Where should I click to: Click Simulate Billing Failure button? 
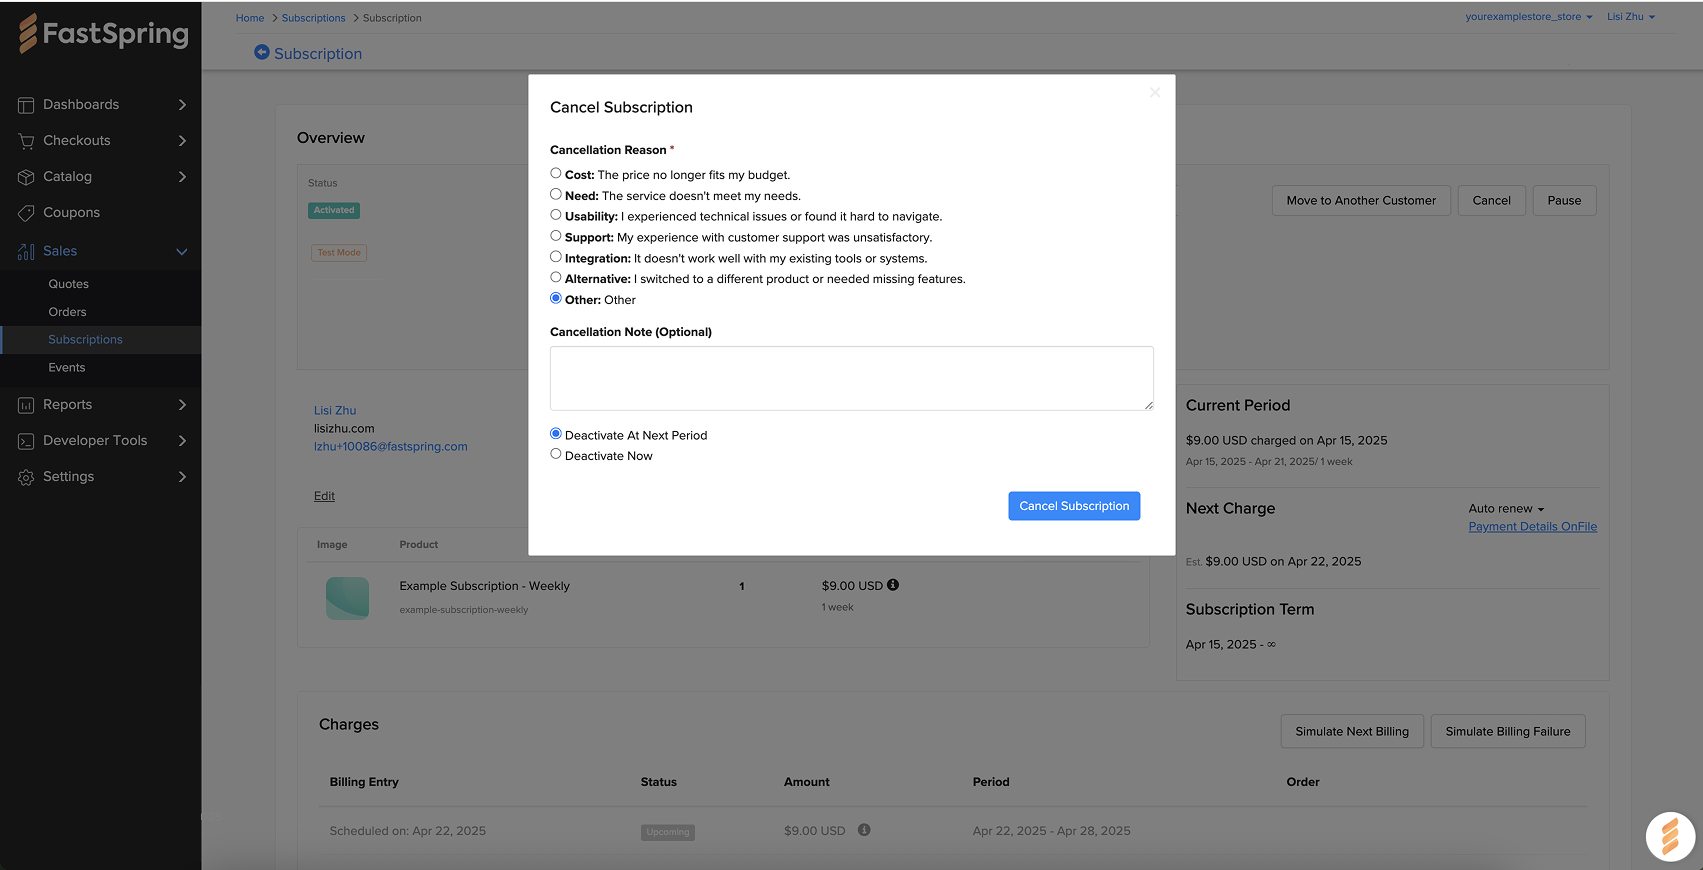point(1508,732)
